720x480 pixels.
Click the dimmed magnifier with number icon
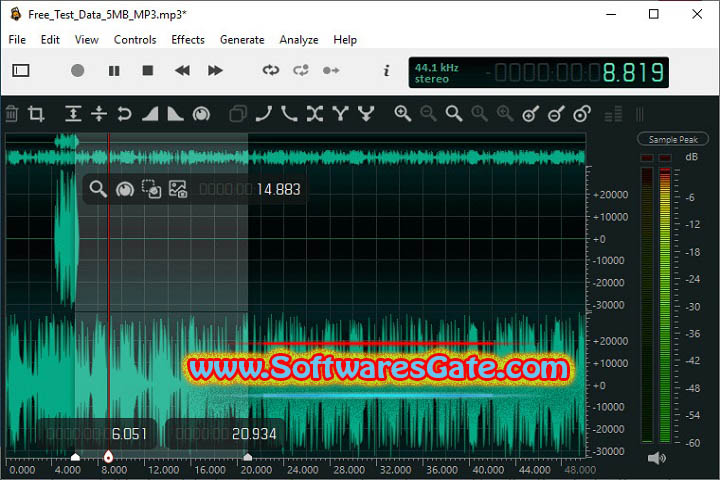point(479,113)
